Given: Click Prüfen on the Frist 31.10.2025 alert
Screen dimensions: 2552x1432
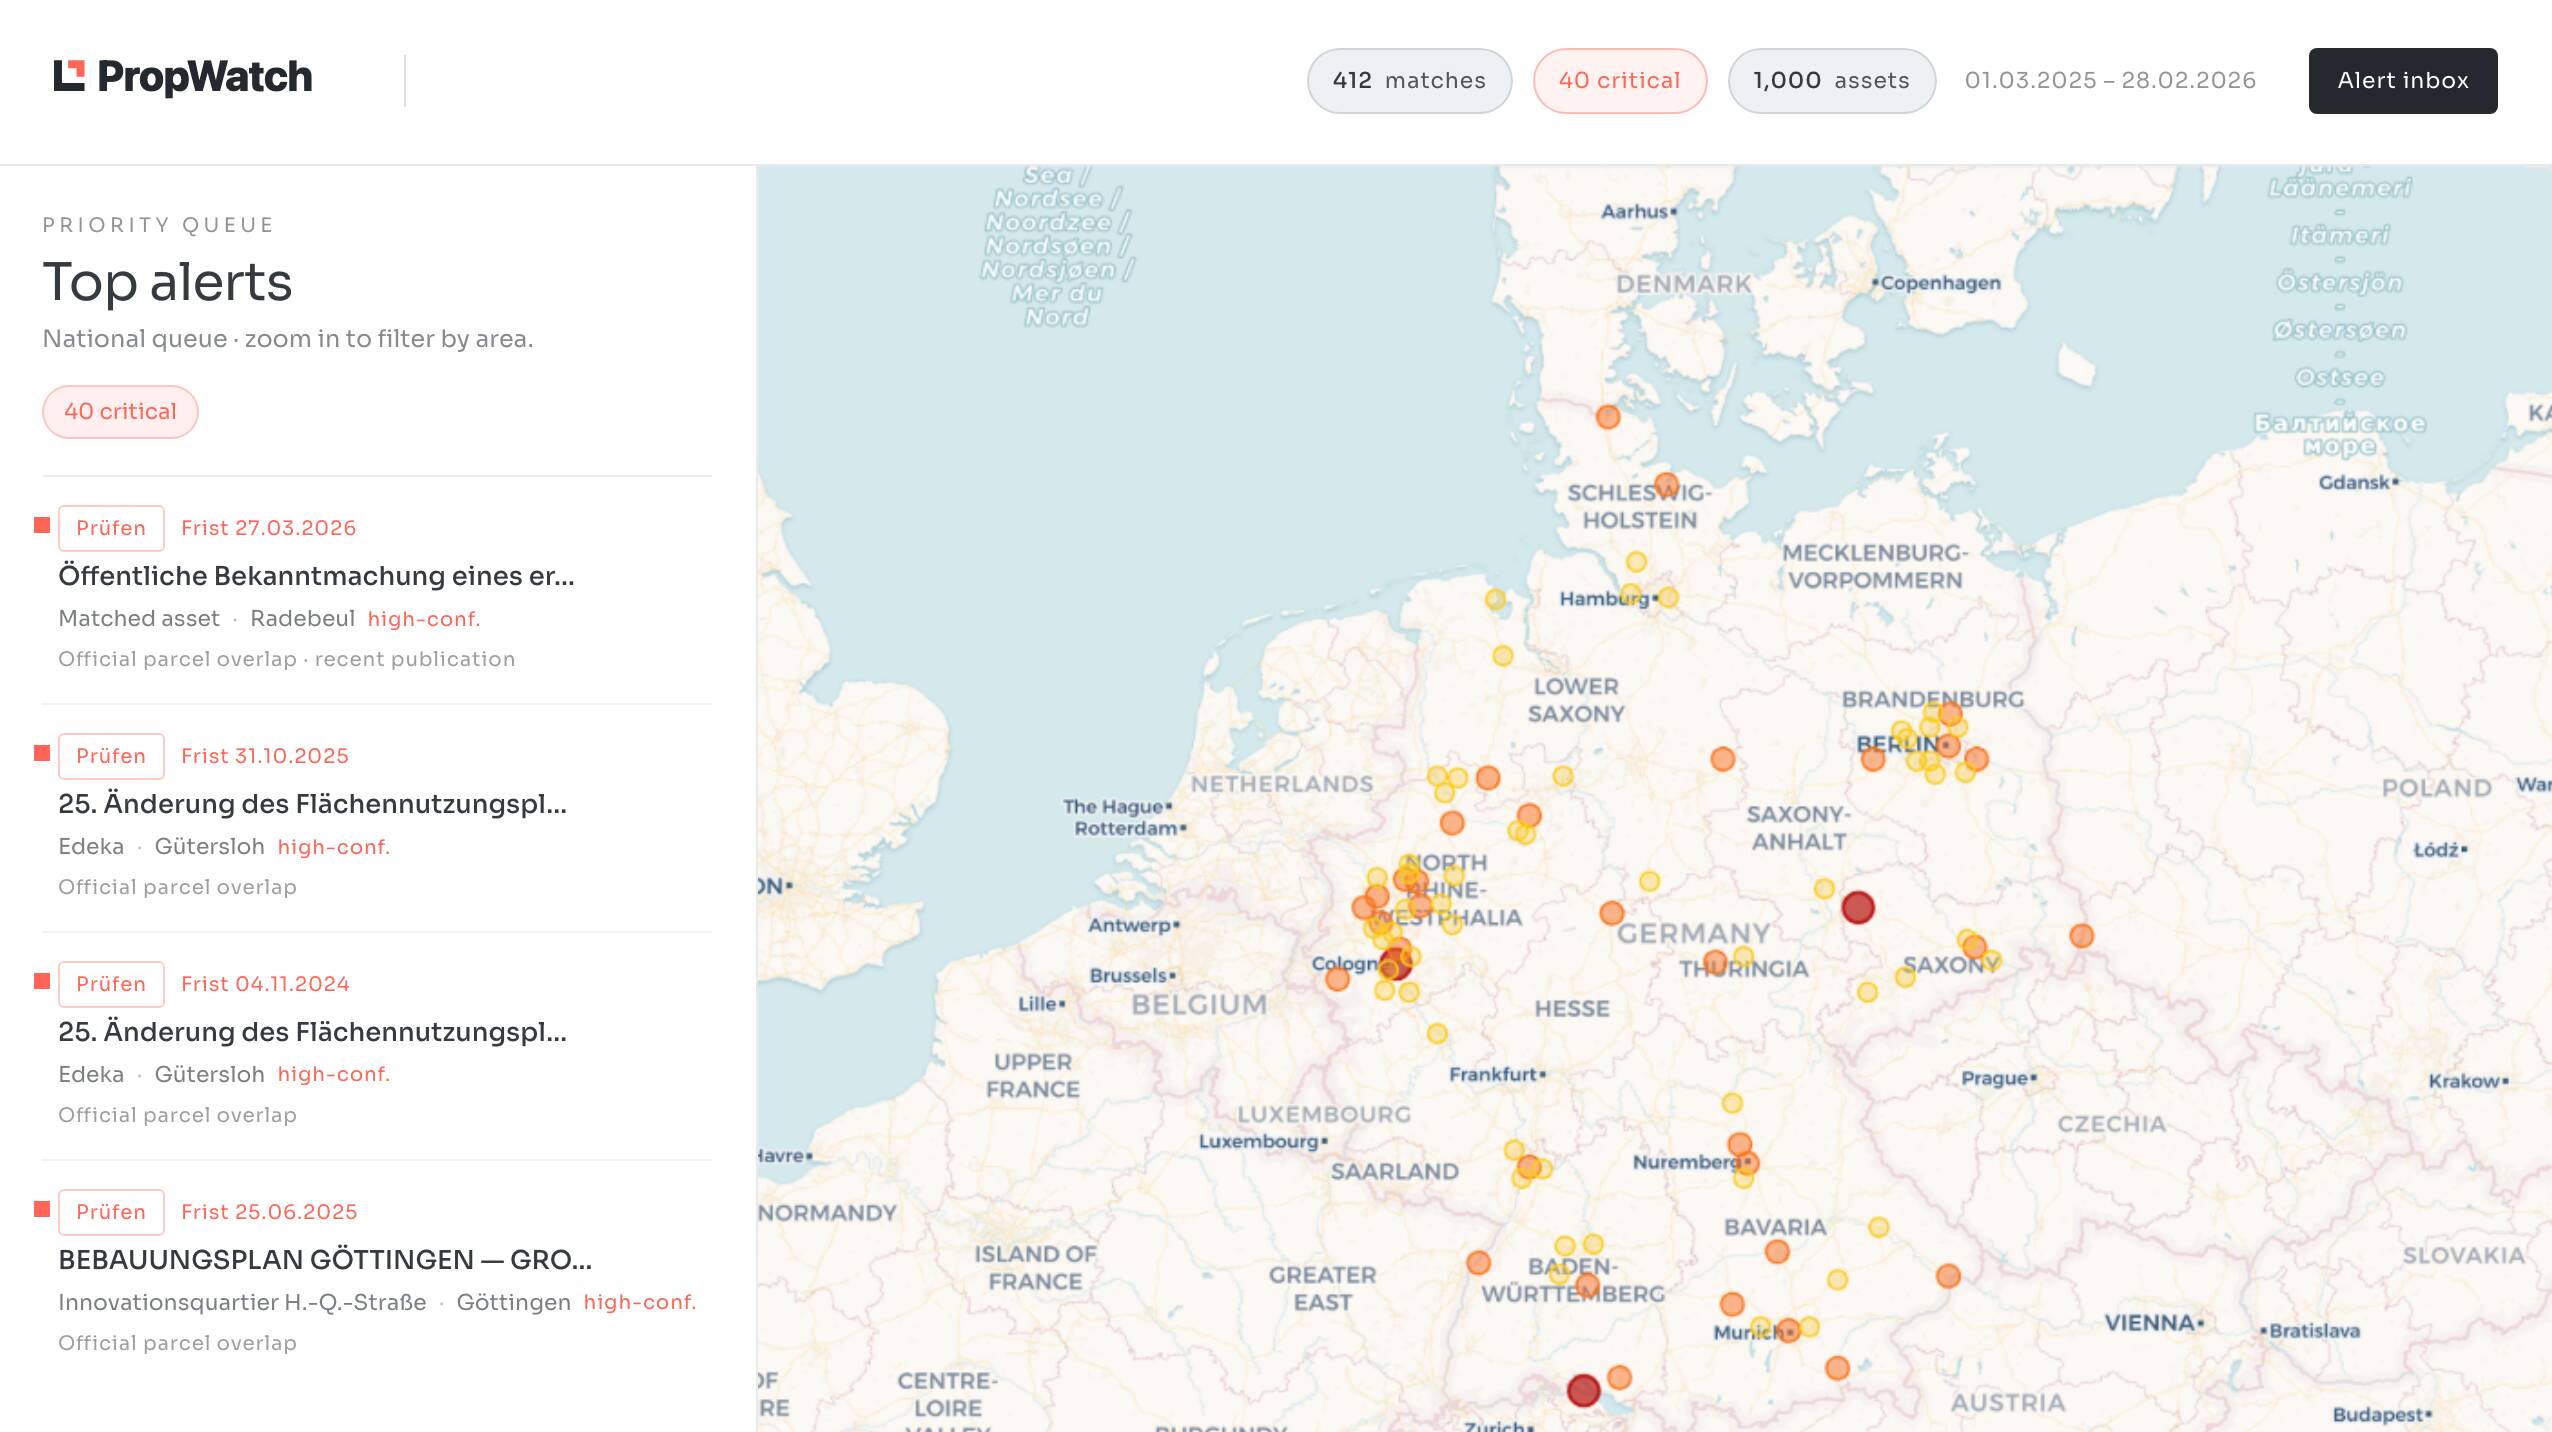Looking at the screenshot, I should 111,756.
